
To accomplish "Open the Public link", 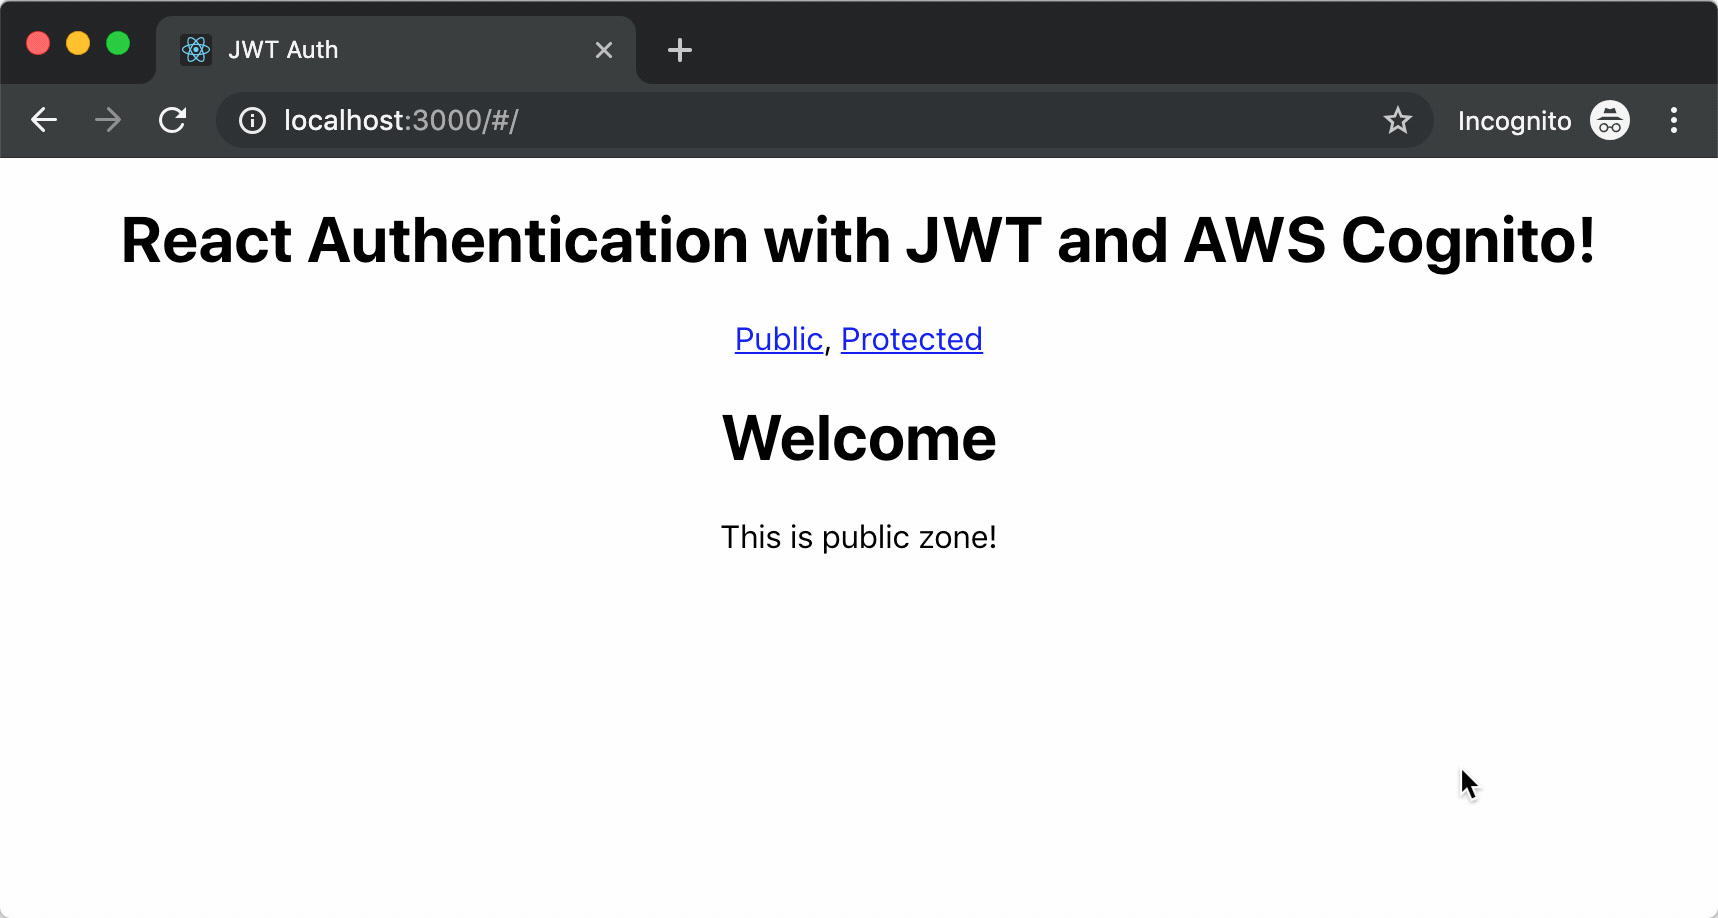I will pyautogui.click(x=778, y=340).
